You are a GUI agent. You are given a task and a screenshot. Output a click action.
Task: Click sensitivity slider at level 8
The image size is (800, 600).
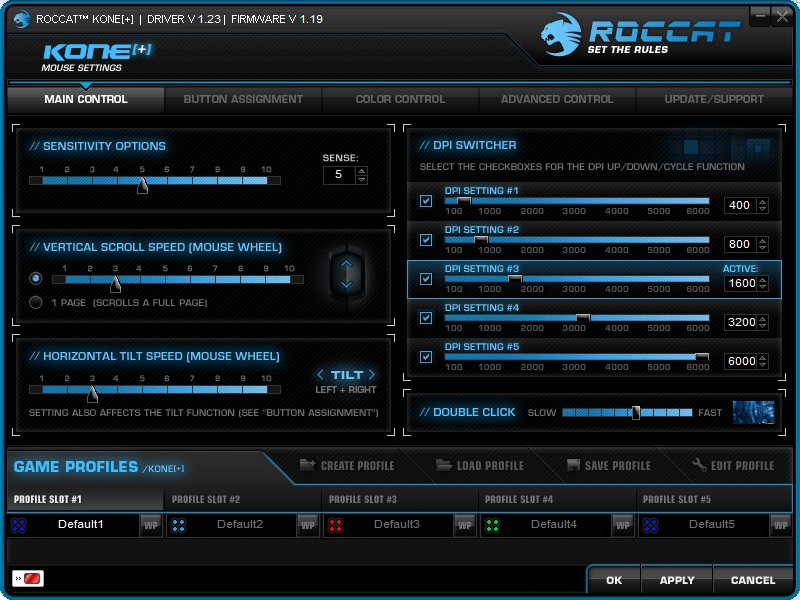click(x=217, y=180)
